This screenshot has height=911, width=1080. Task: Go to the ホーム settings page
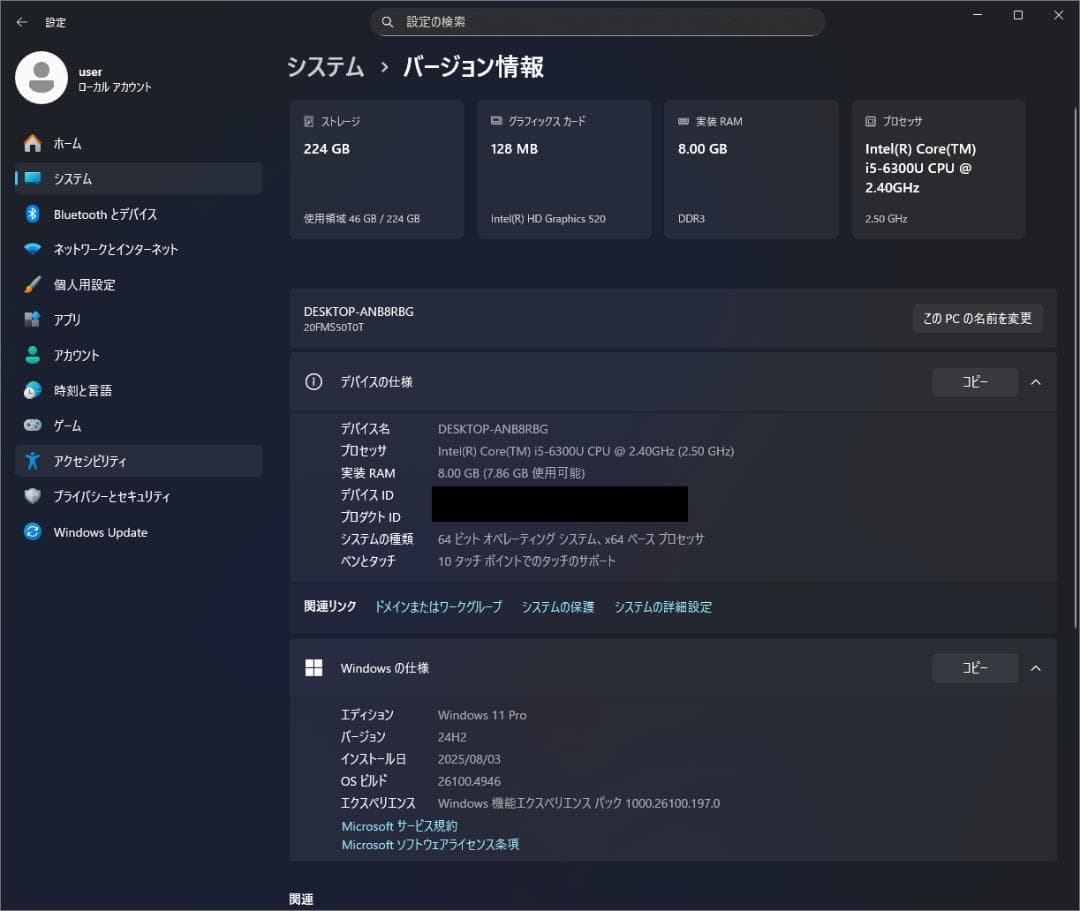click(70, 143)
